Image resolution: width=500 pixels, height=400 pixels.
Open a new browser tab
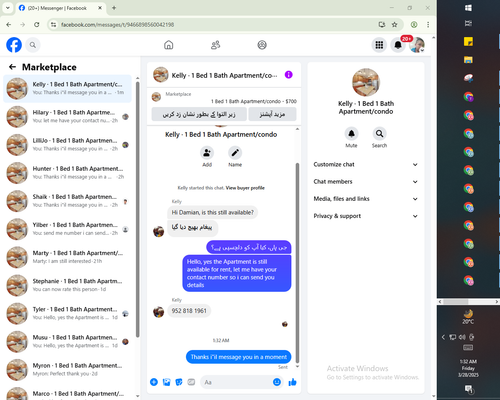[114, 8]
